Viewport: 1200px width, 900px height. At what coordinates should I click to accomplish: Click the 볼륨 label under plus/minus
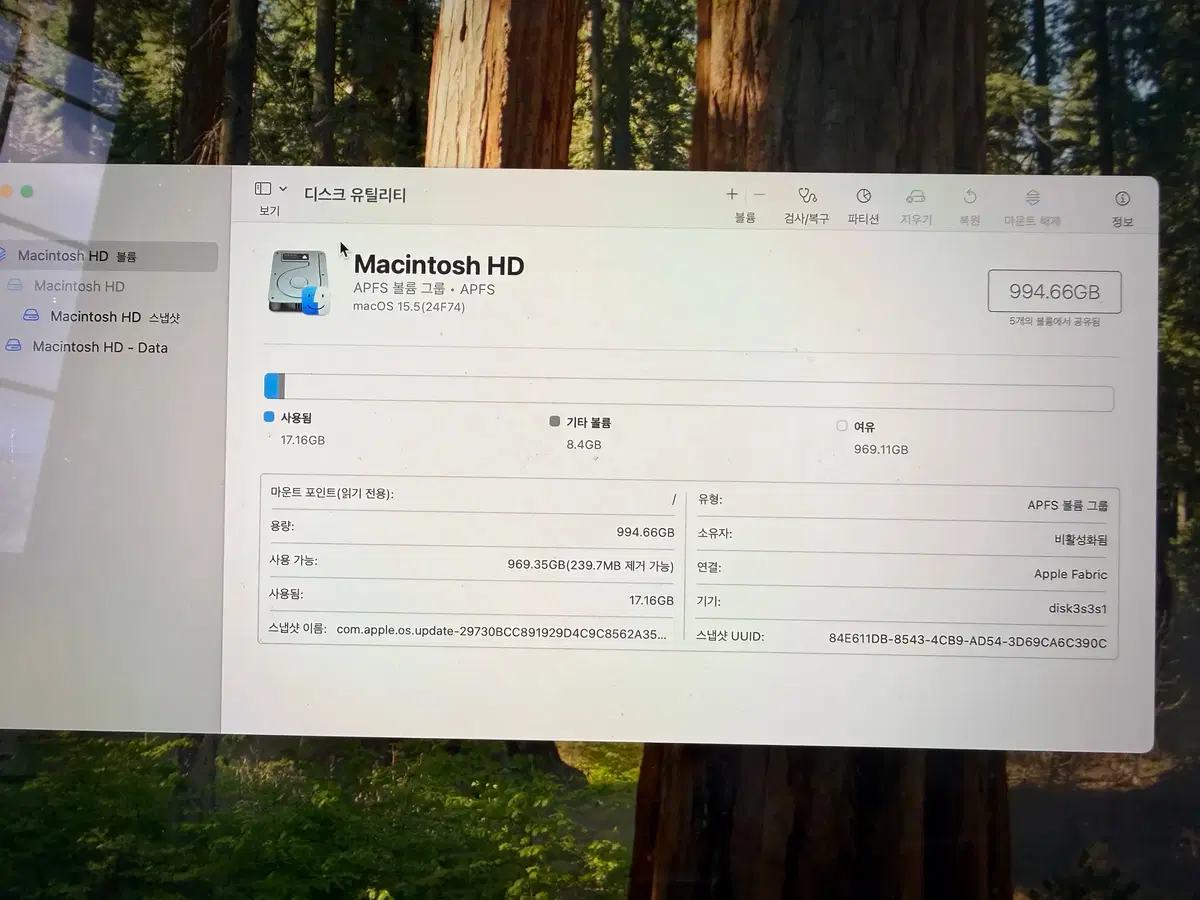tap(745, 218)
